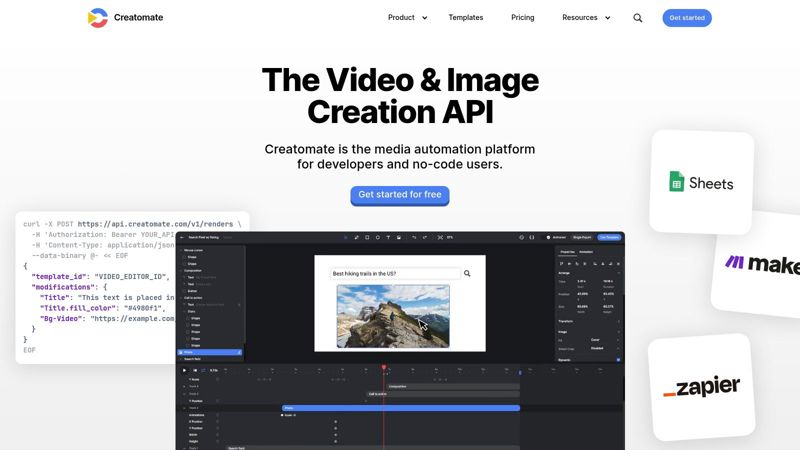Skip to start of the timeline

194,370
